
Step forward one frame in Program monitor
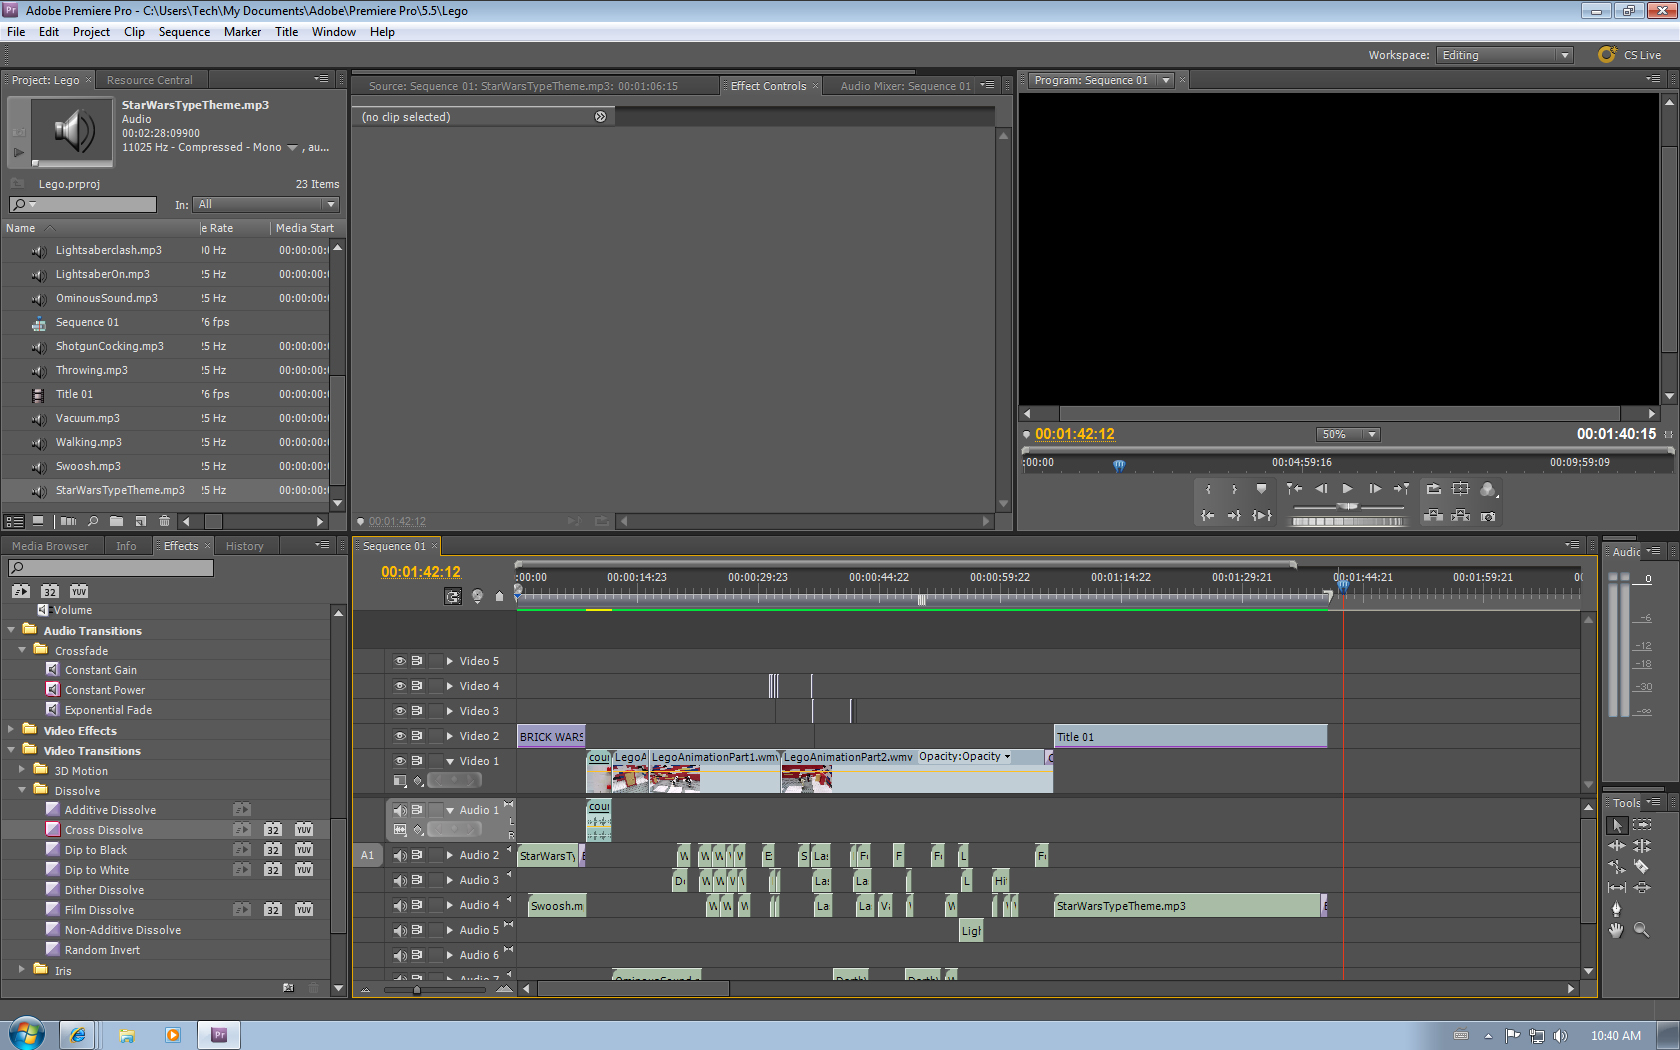[x=1375, y=489]
